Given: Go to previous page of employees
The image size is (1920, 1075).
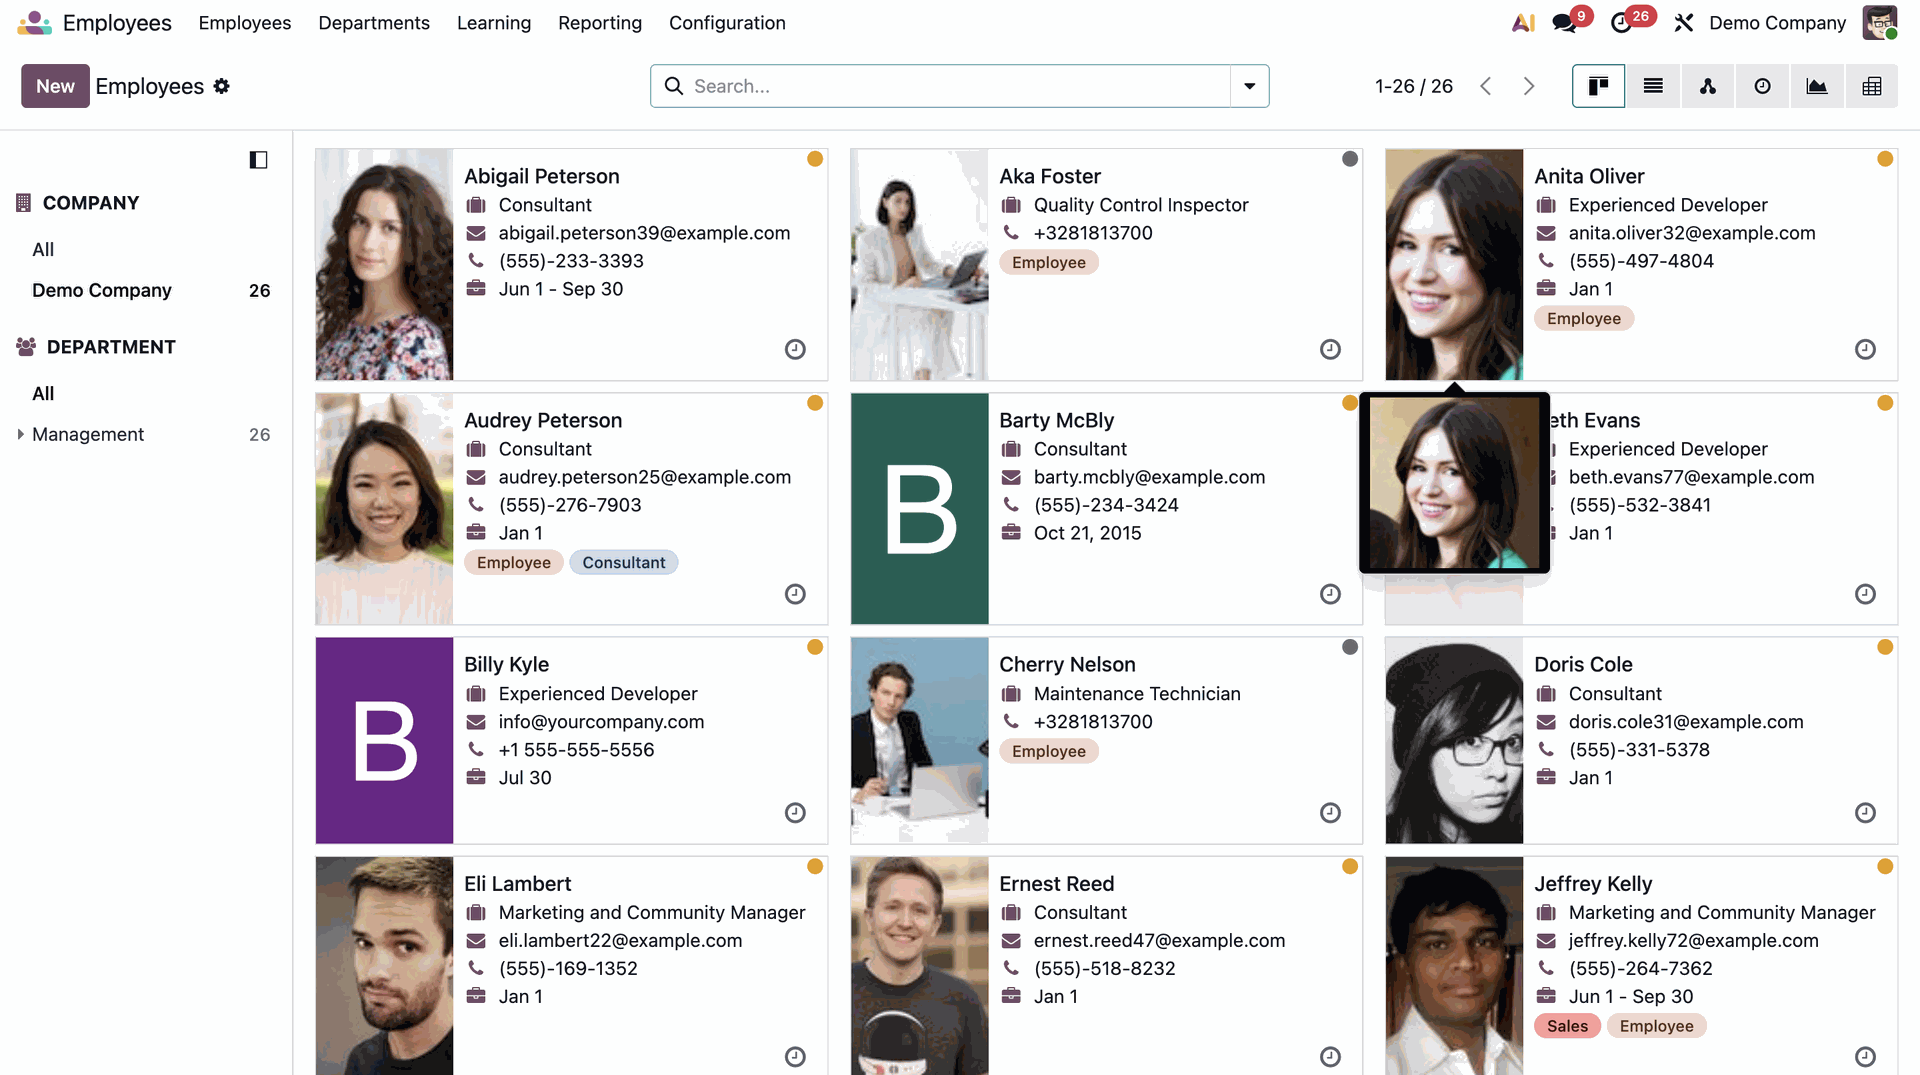Looking at the screenshot, I should coord(1486,86).
